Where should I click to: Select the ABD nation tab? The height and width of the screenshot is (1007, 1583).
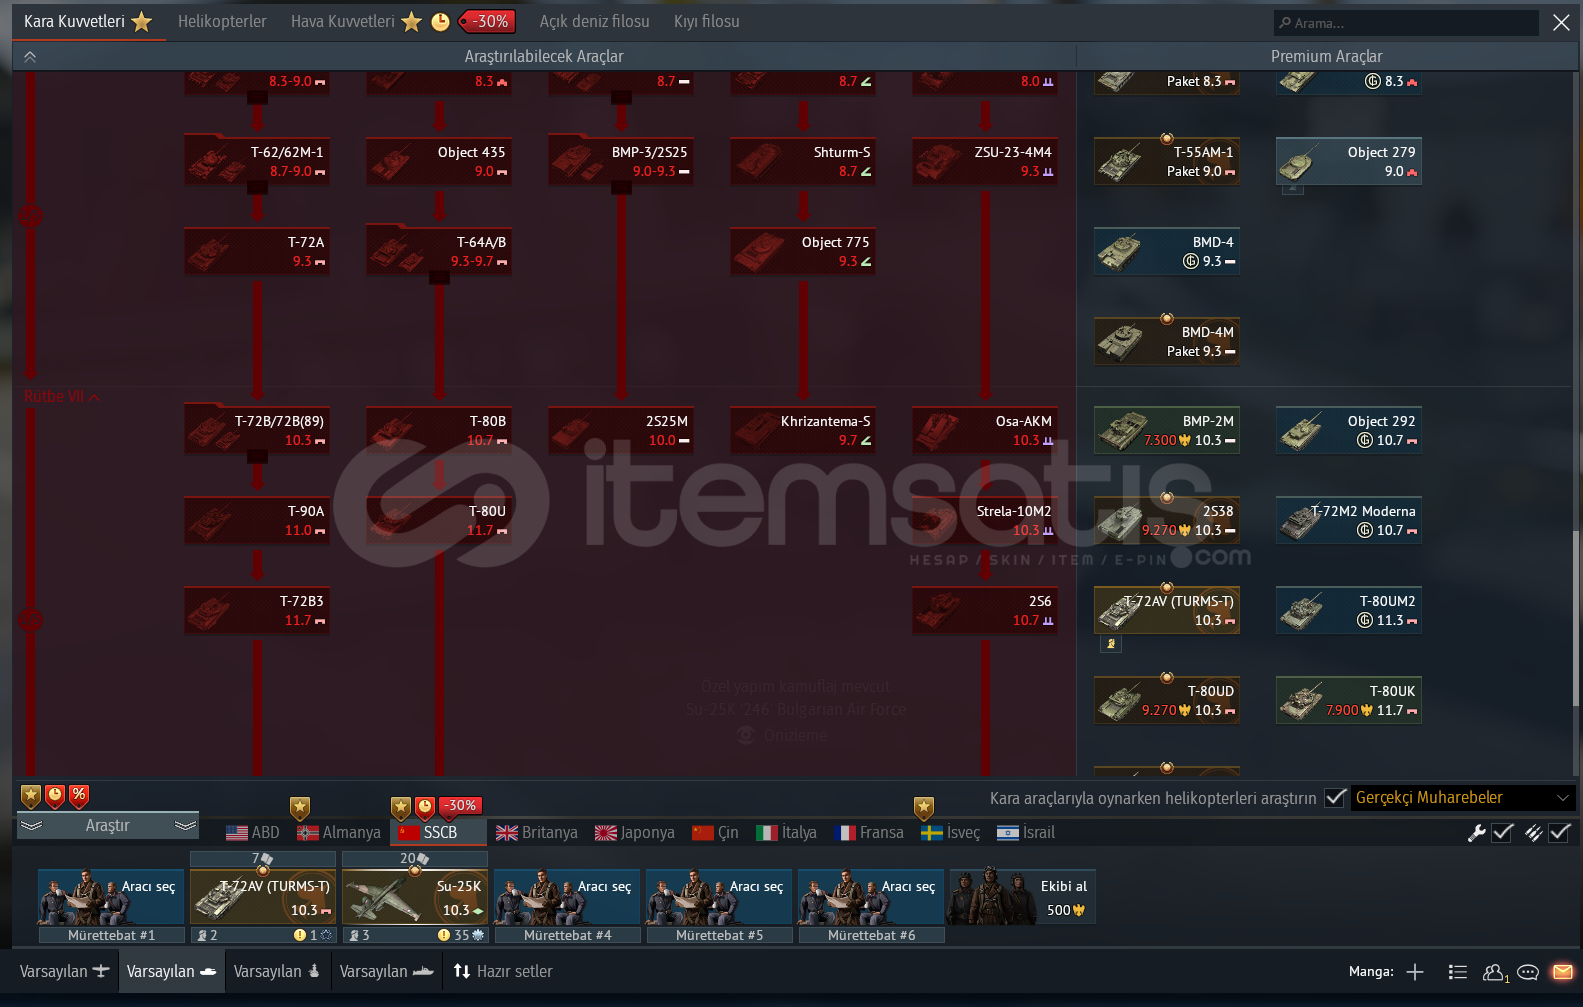pyautogui.click(x=253, y=832)
